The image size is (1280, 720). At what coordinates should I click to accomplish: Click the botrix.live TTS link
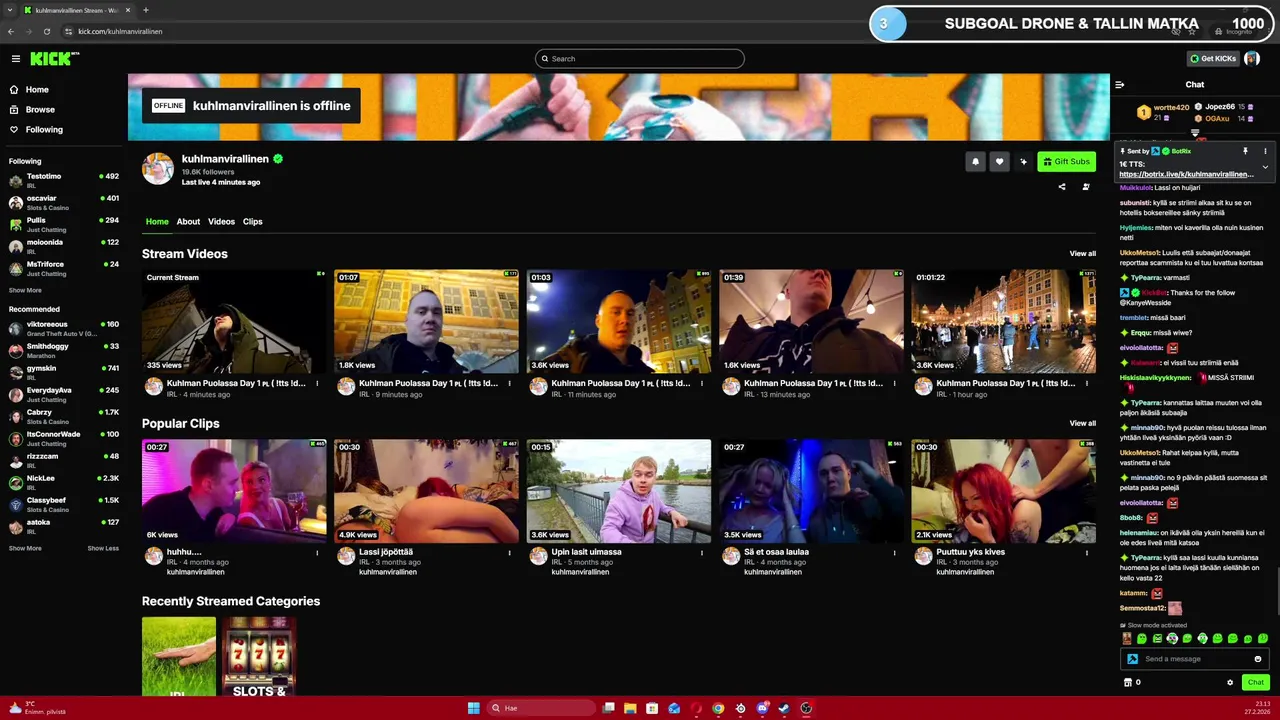click(x=1186, y=174)
